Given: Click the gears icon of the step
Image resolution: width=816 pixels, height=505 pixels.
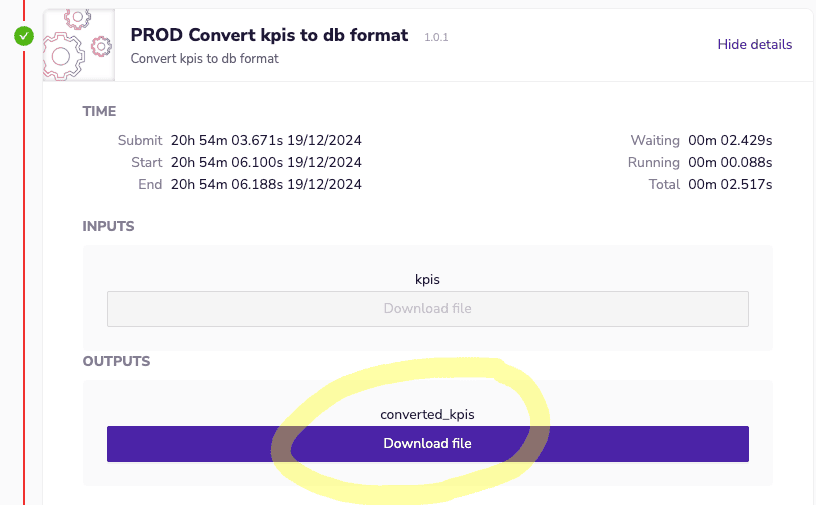Looking at the screenshot, I should point(77,45).
